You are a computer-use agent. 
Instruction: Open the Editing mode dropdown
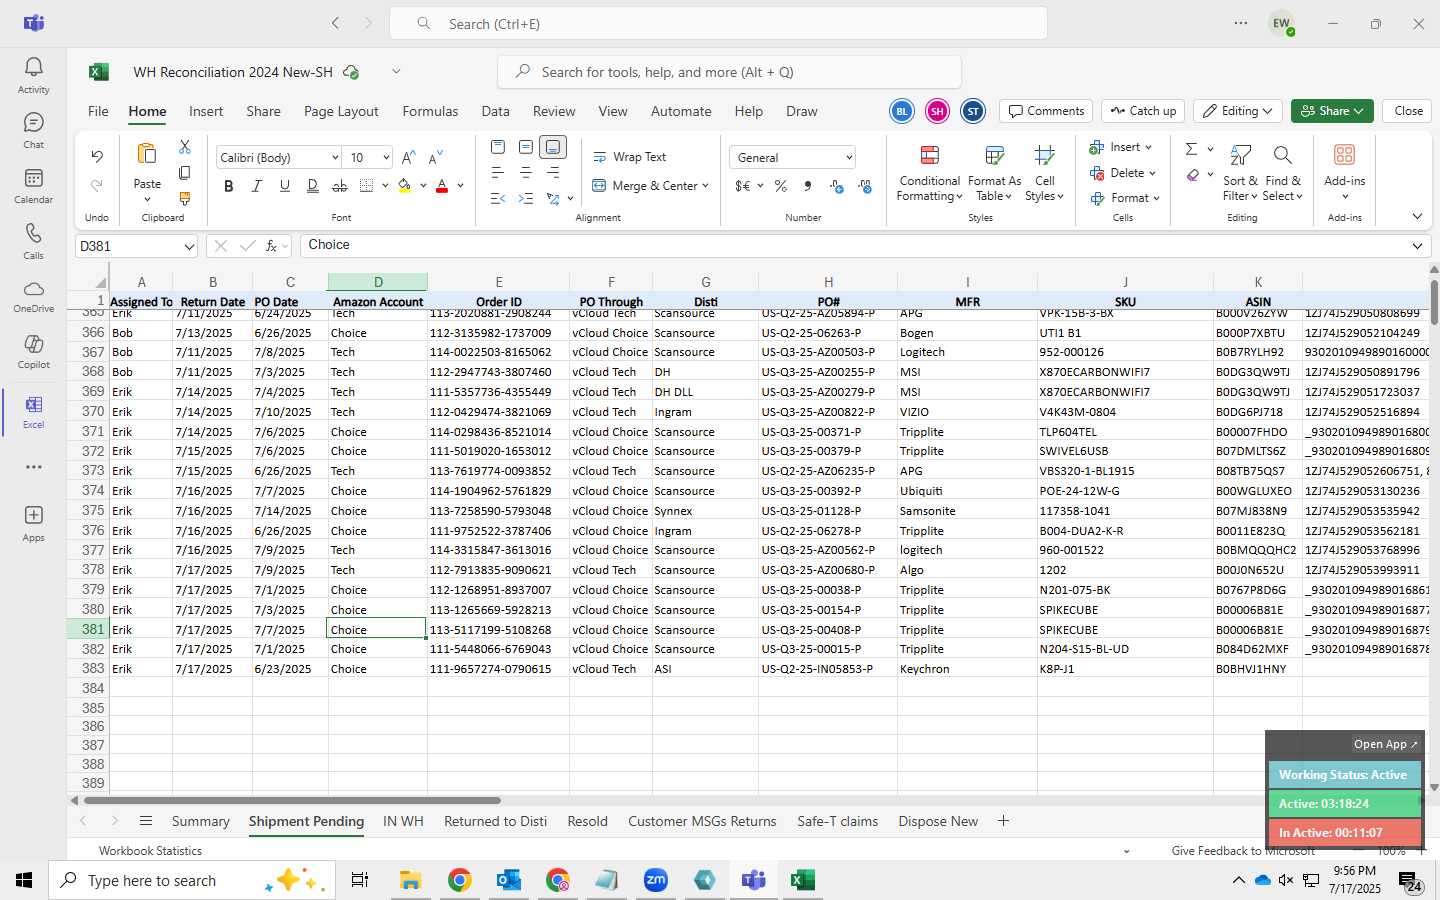click(1239, 111)
